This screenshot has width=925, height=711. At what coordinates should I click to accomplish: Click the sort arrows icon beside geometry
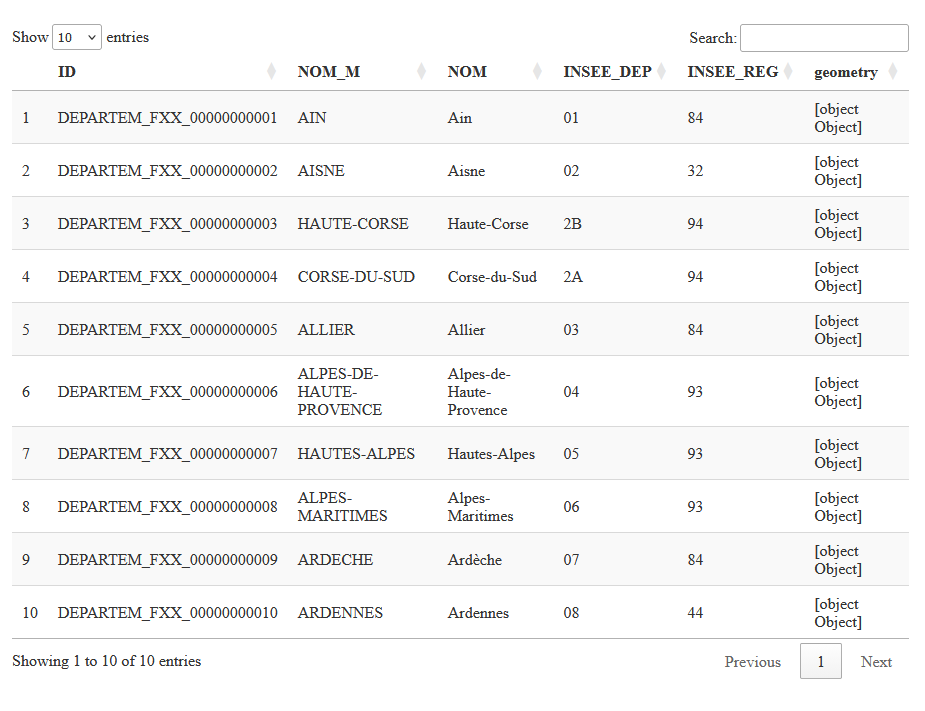coord(893,72)
